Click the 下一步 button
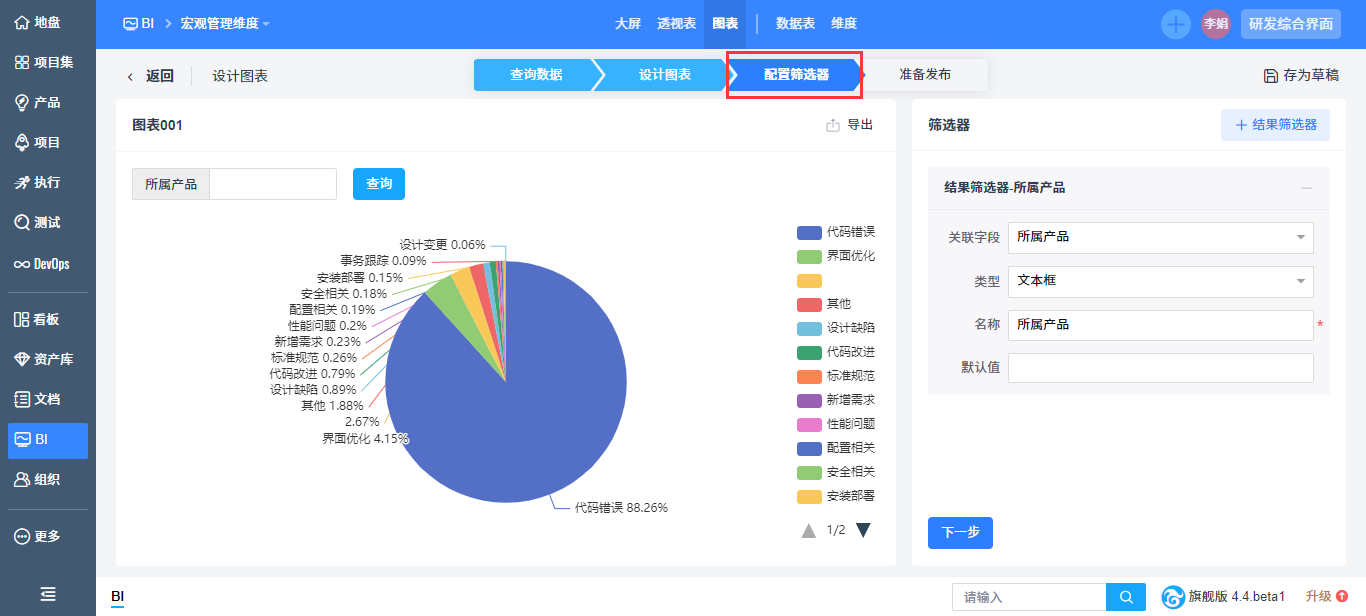1366x616 pixels. pyautogui.click(x=960, y=533)
